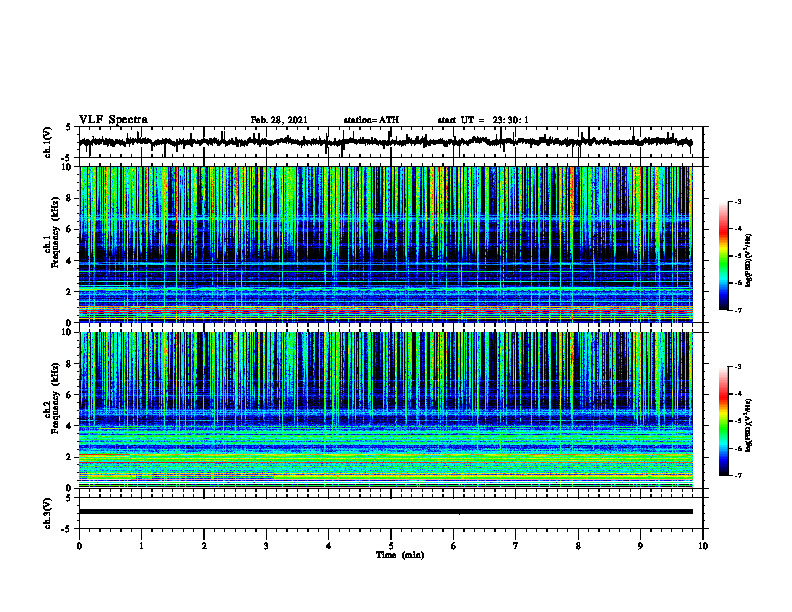Click the '-3' label on ch.2 colorbar
The width and height of the screenshot is (792, 612).
737,367
